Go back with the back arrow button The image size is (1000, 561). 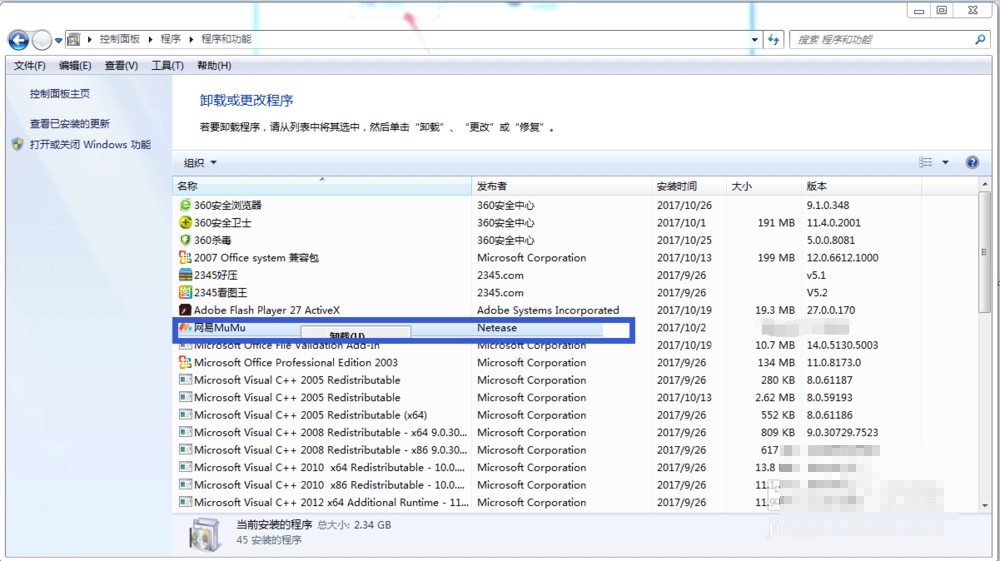pos(18,40)
